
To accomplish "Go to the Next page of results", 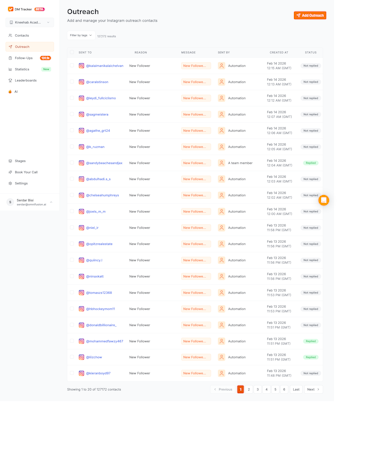I will pos(313,389).
